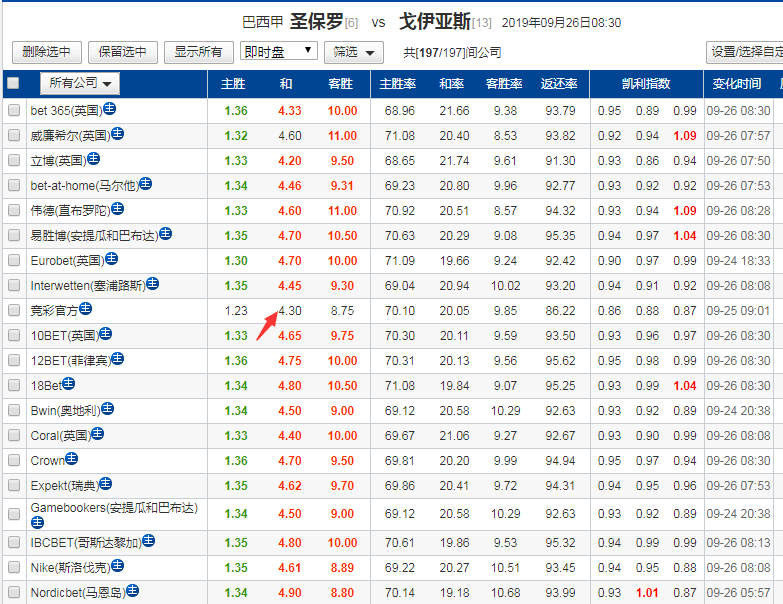Screen dimensions: 783x604
Task: Expand the 所有公司 company dropdown
Action: tap(80, 83)
